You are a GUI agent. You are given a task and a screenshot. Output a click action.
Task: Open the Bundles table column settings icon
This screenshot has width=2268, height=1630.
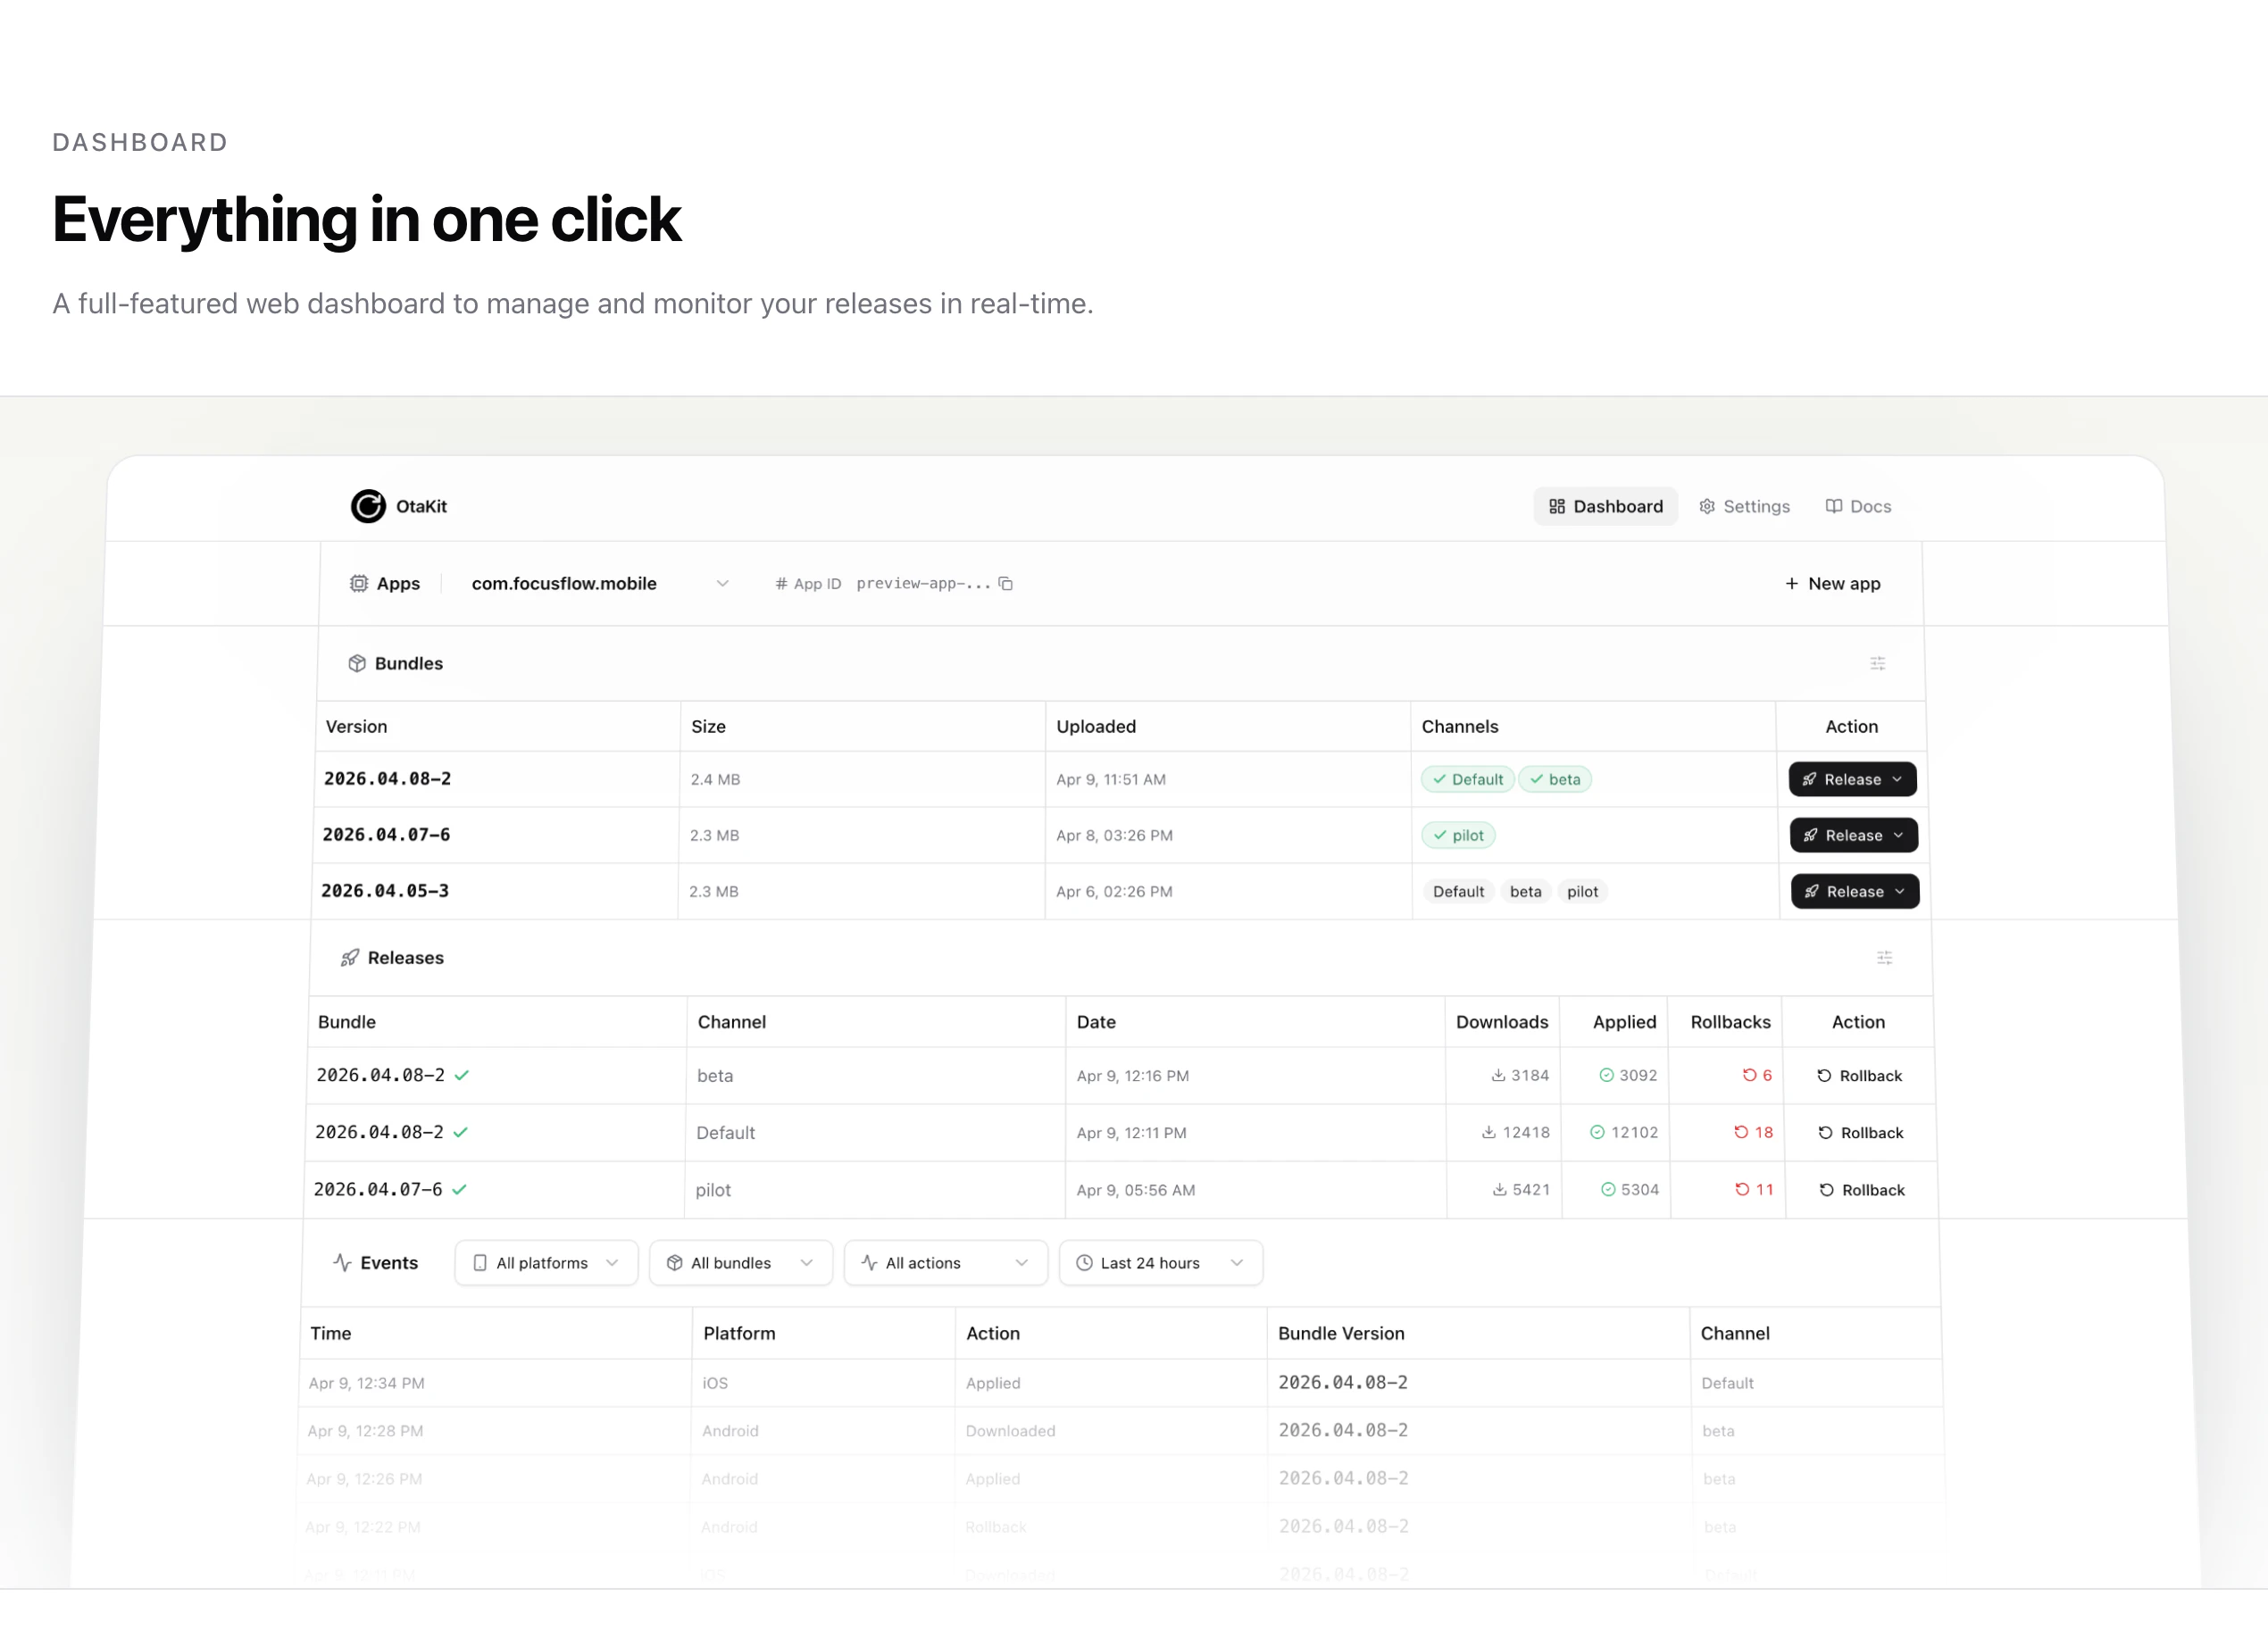pyautogui.click(x=1878, y=663)
